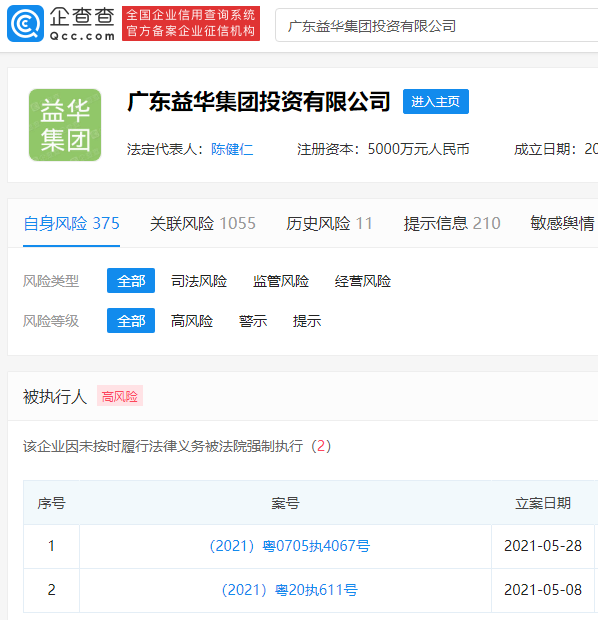Click the Qcc.com magnifier logo icon

pos(25,24)
